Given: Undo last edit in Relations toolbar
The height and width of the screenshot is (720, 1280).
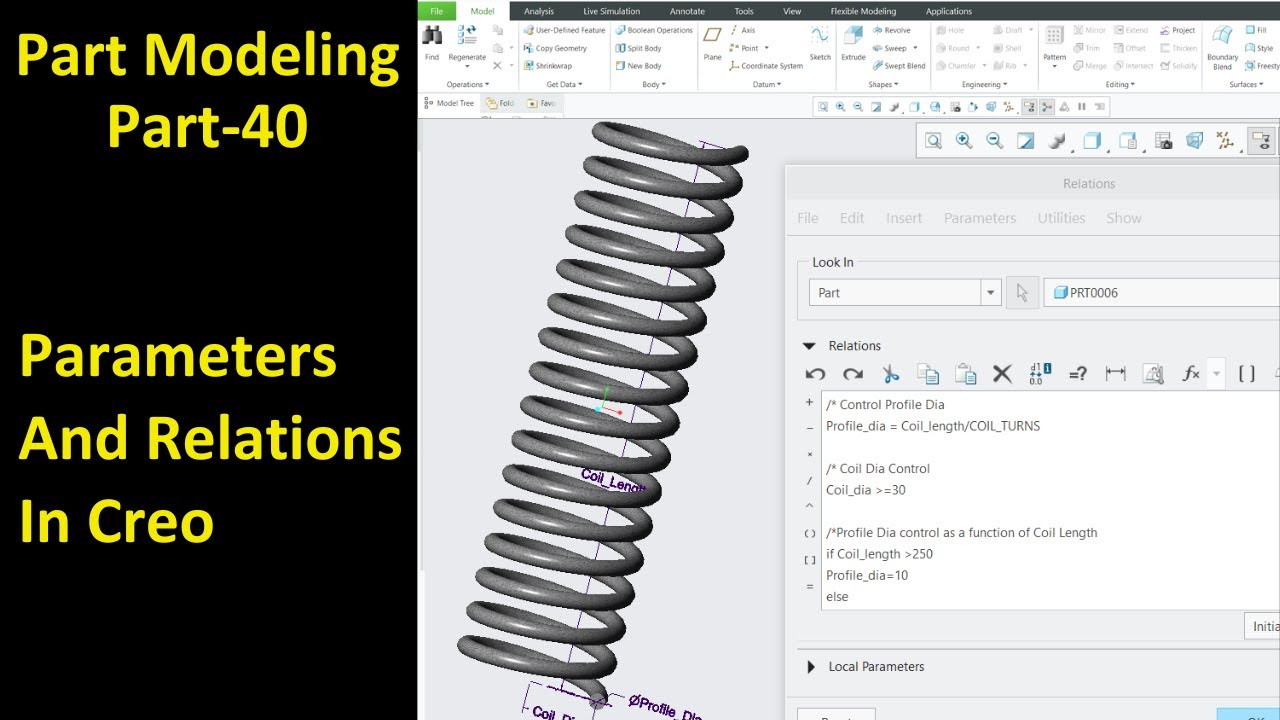Looking at the screenshot, I should pyautogui.click(x=815, y=374).
